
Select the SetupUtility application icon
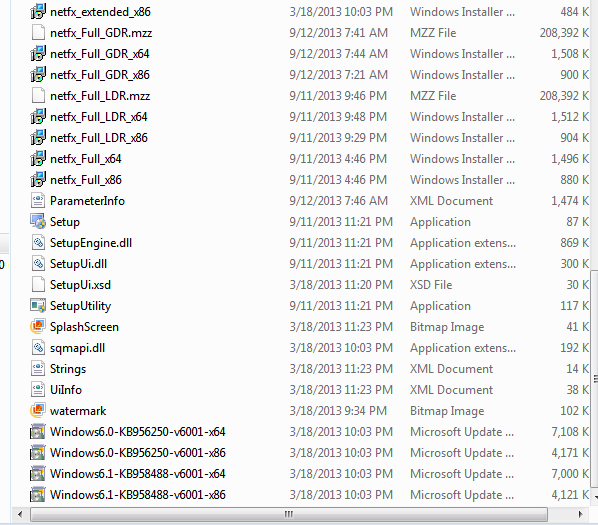pos(38,305)
